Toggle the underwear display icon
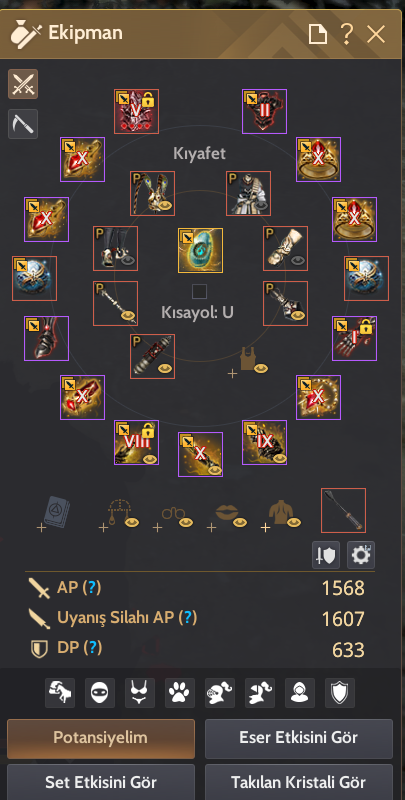This screenshot has width=405, height=800. (x=140, y=693)
